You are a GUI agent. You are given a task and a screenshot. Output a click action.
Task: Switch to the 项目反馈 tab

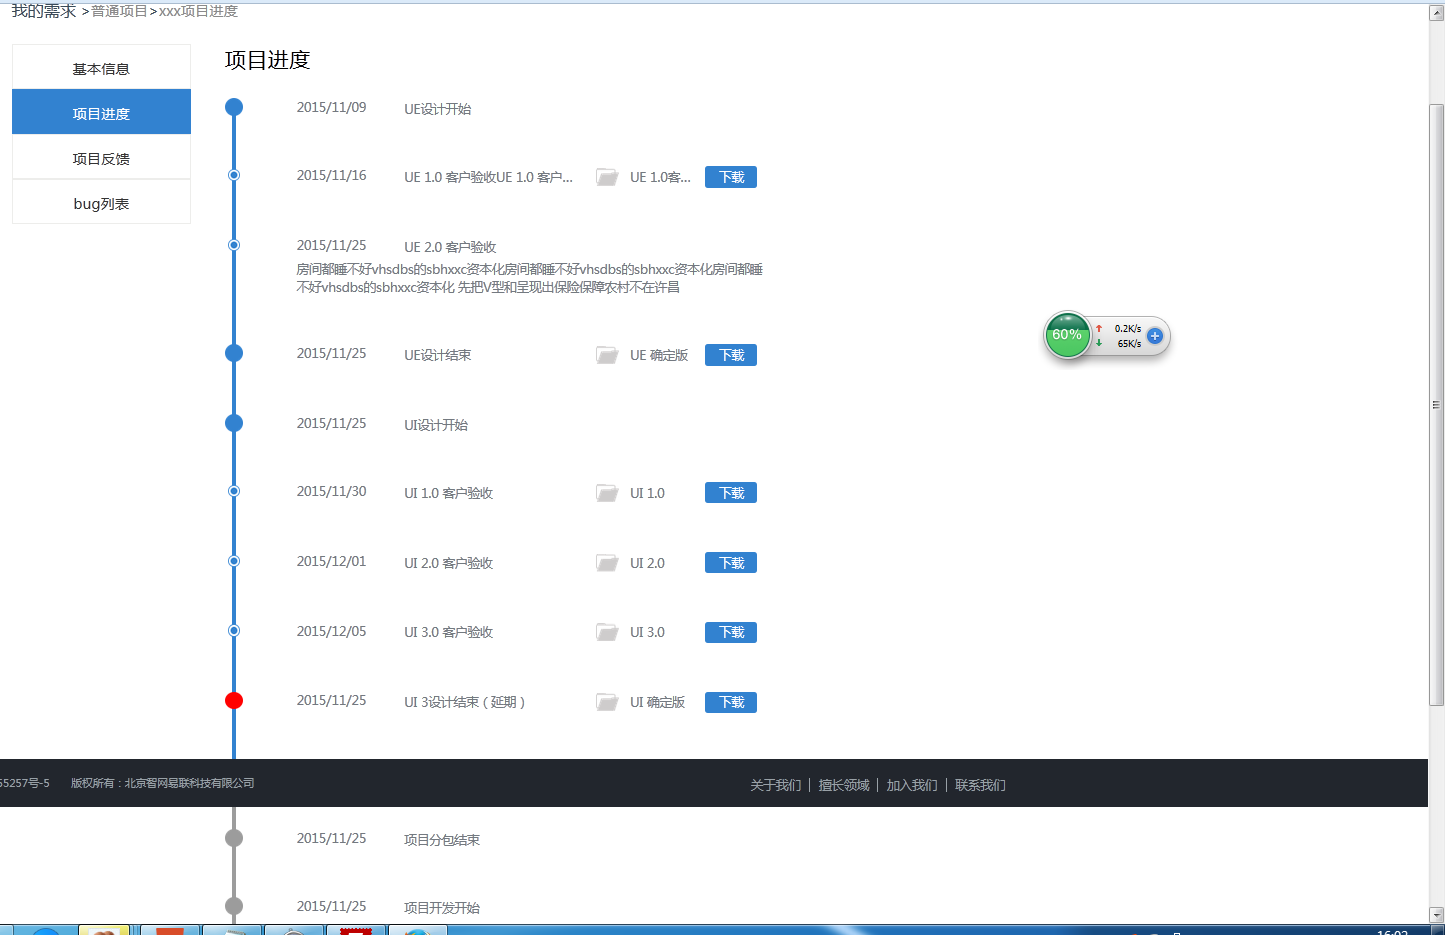click(101, 159)
